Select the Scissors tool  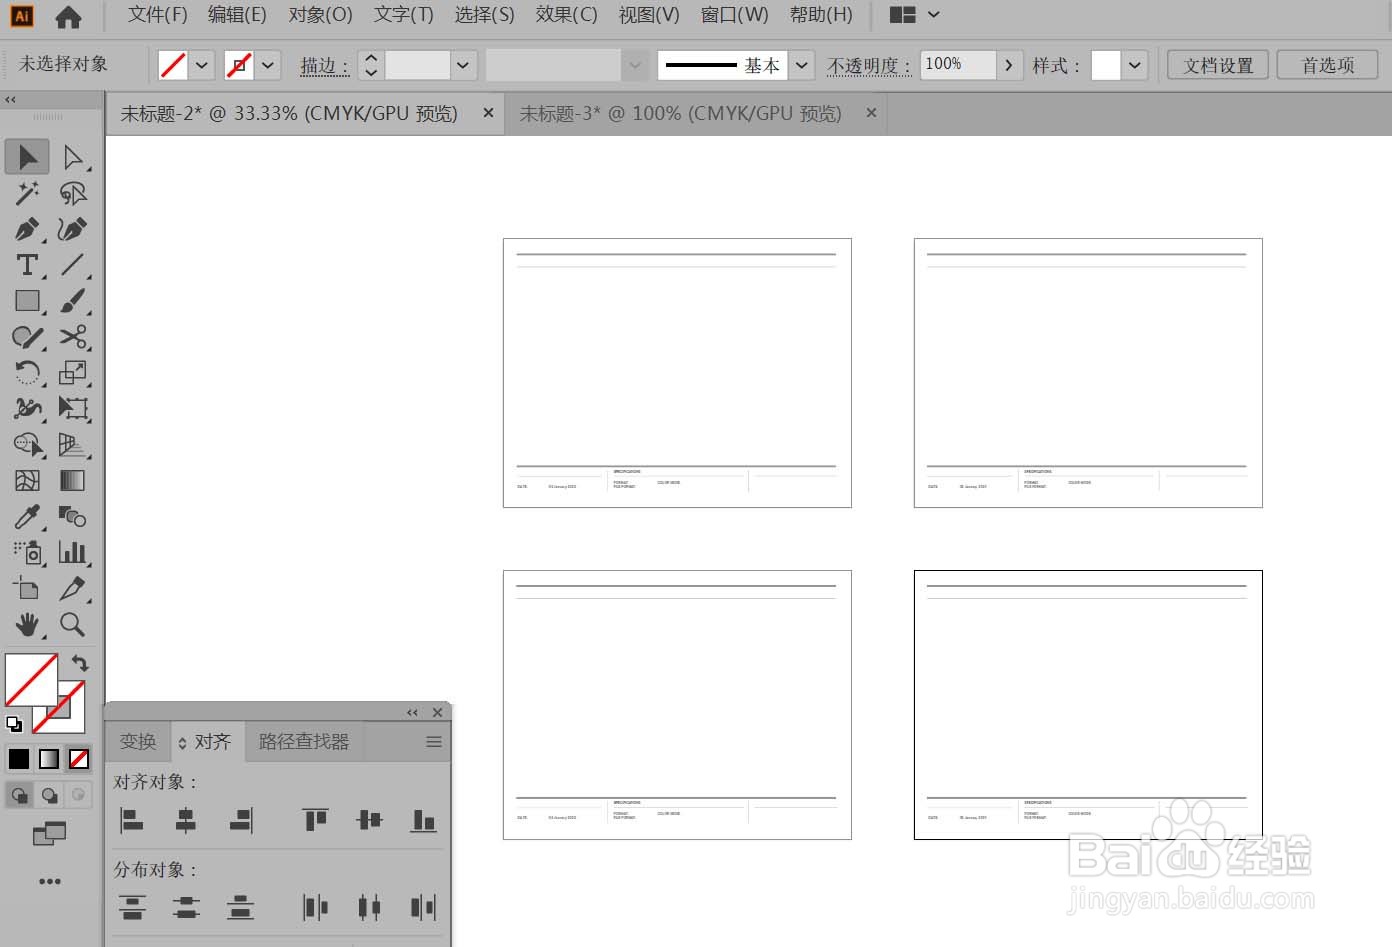(x=73, y=337)
